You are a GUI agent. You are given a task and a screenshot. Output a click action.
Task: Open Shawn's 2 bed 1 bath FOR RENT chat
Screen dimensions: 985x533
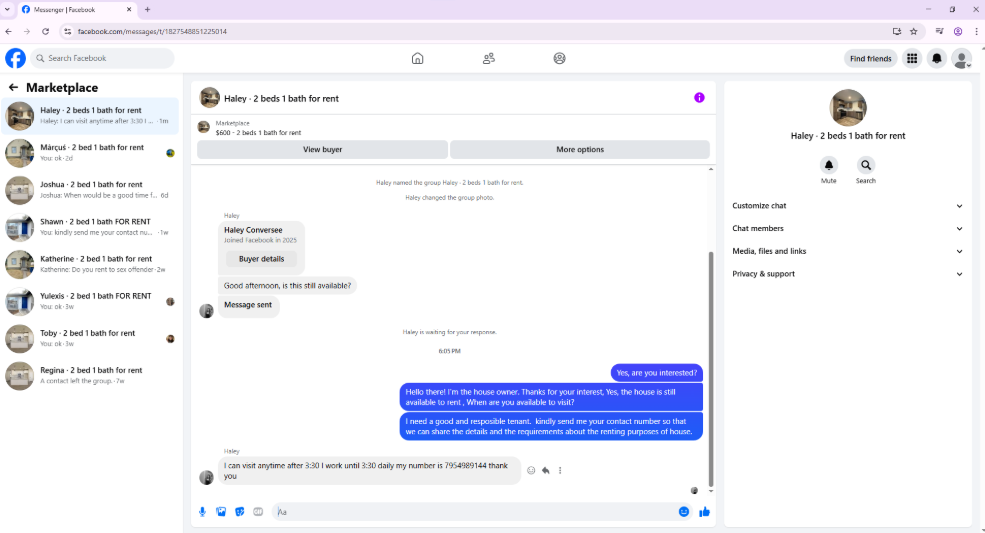tap(90, 227)
